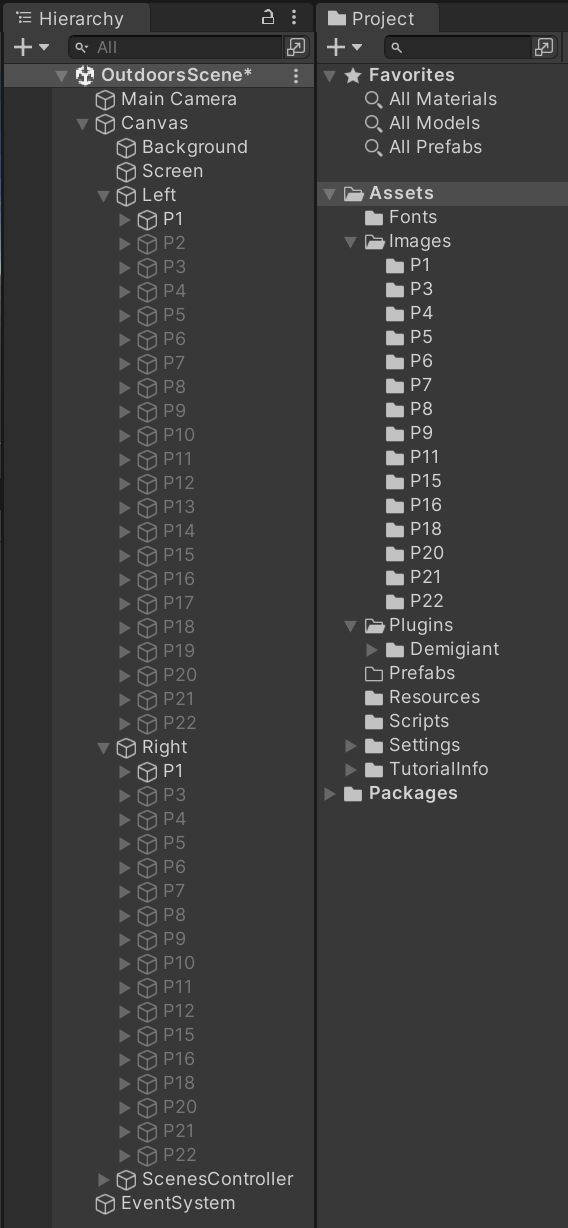Image resolution: width=568 pixels, height=1228 pixels.
Task: Toggle the Hierarchy panel lock icon
Action: (268, 17)
